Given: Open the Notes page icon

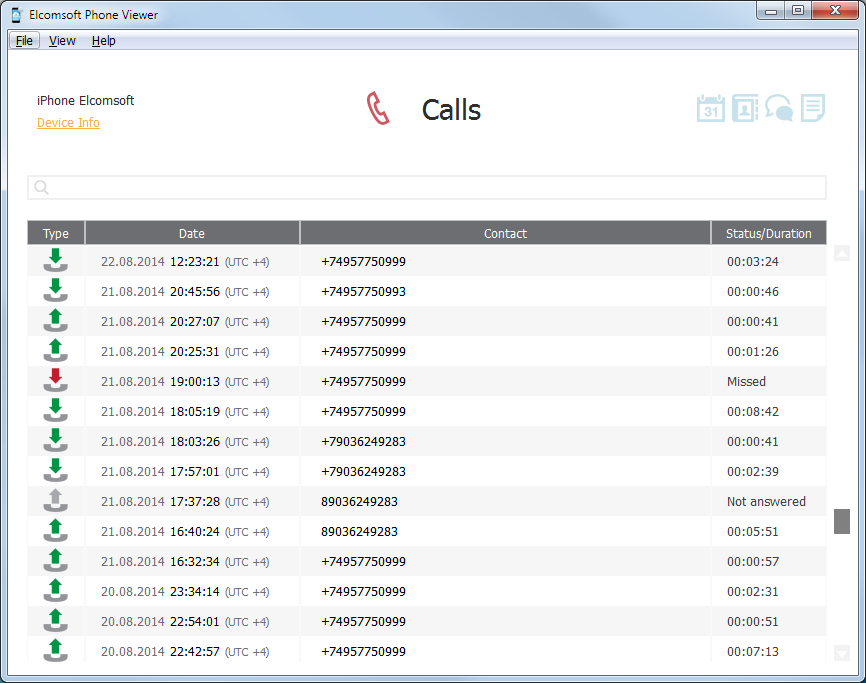Looking at the screenshot, I should (813, 108).
